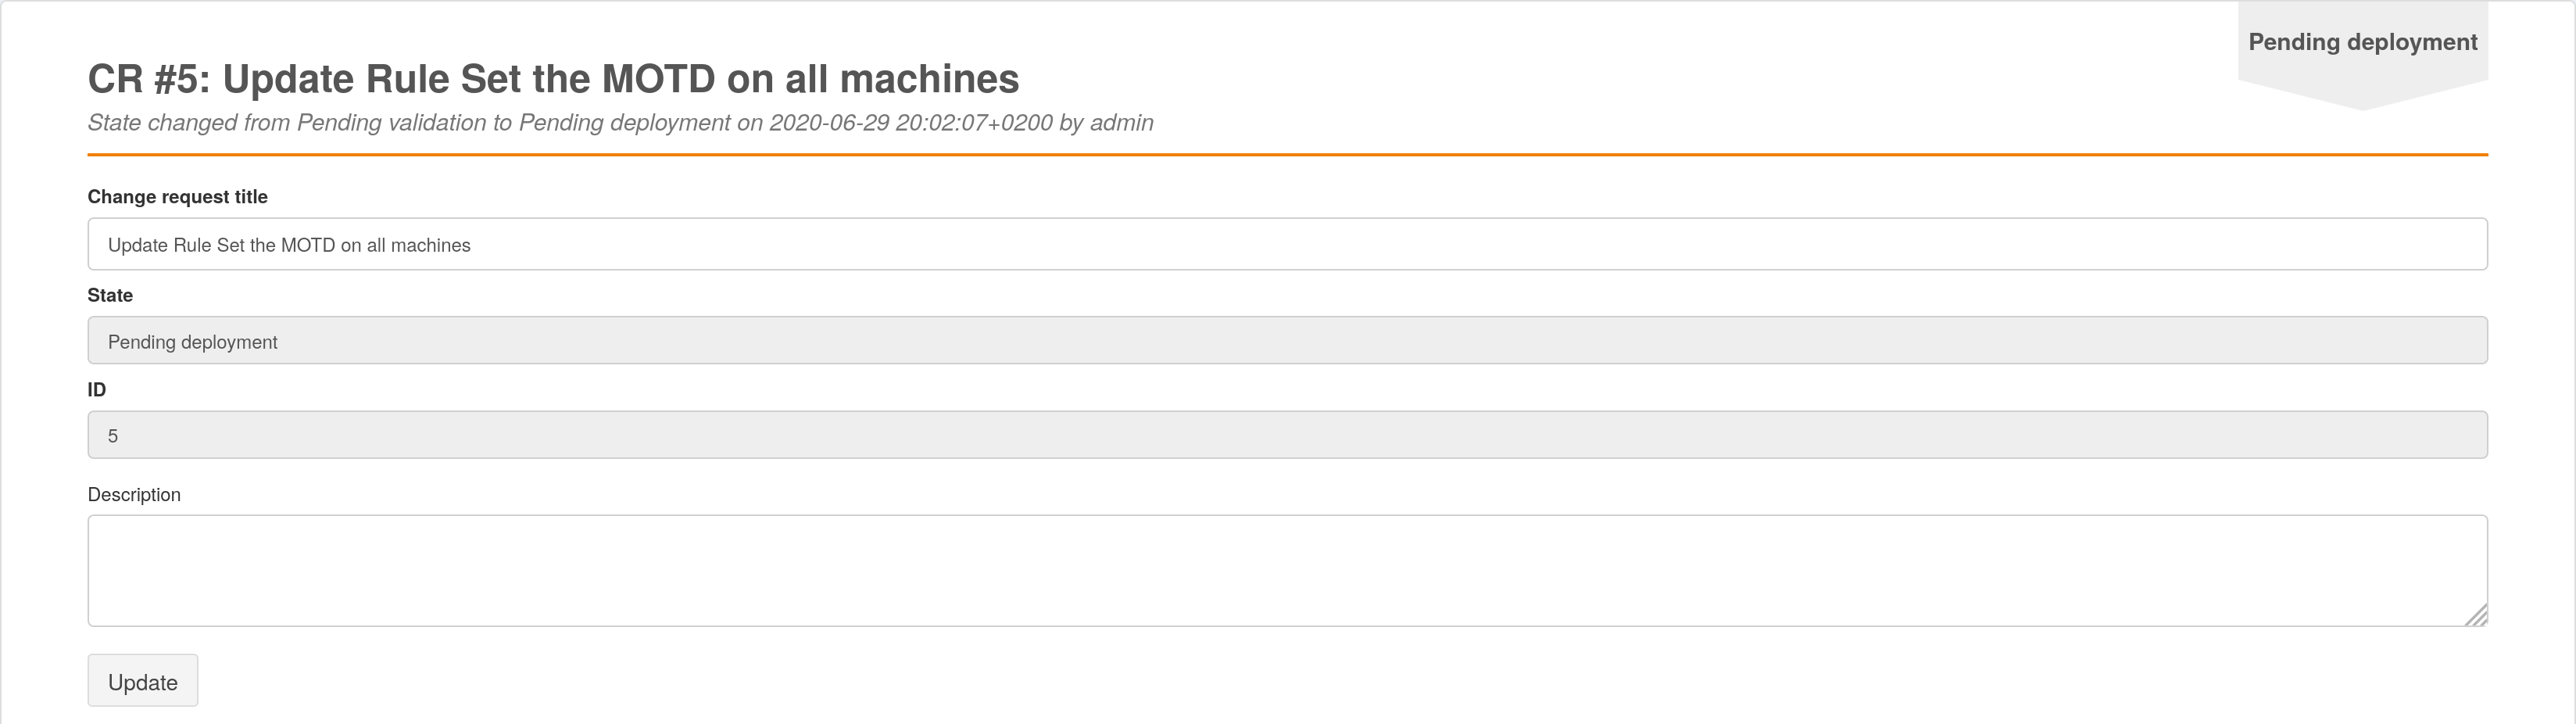
Task: Click the Pending deployment status banner
Action: (2362, 42)
